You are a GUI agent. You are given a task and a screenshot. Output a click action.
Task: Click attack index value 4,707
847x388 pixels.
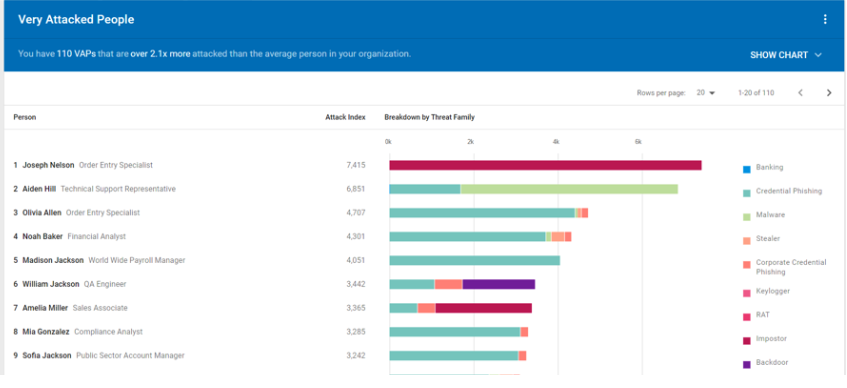(x=356, y=212)
